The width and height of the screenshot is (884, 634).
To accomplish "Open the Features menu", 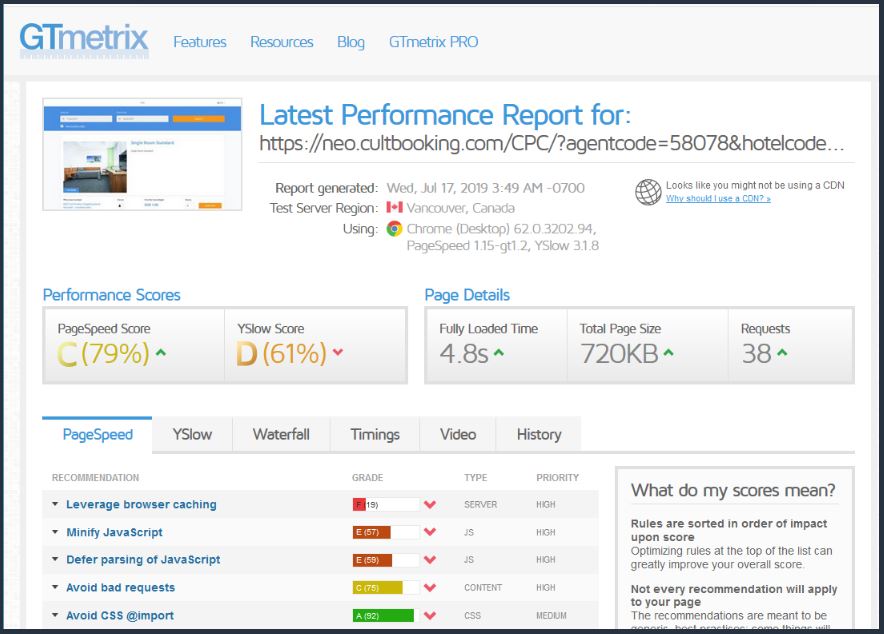I will (x=200, y=42).
